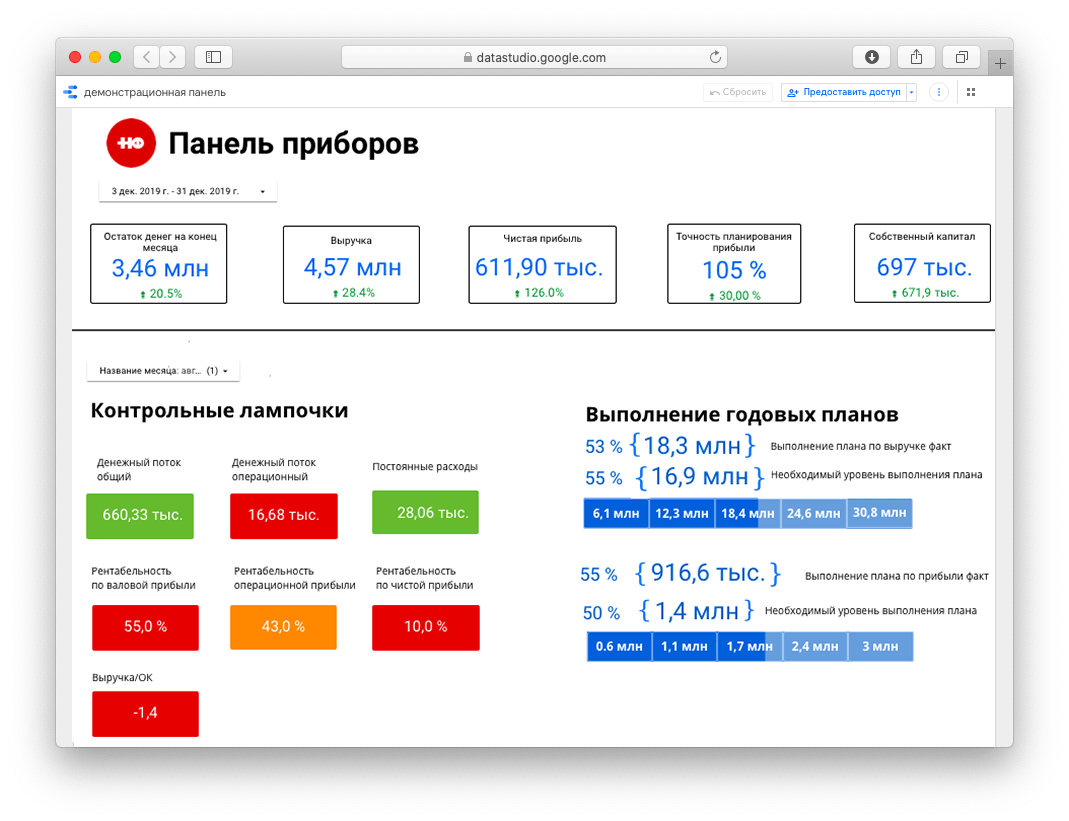
Task: Click the red НФ logo
Action: (131, 143)
